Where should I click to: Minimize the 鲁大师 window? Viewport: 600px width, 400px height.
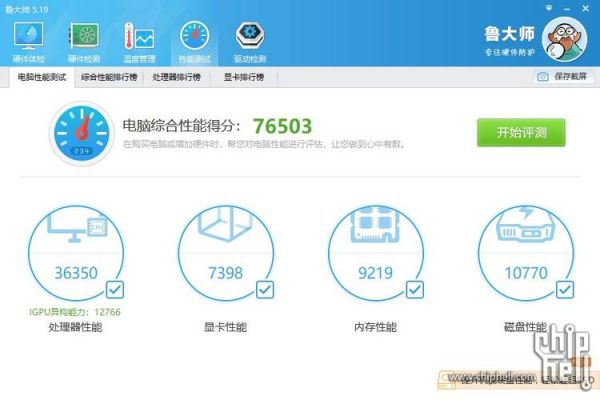[x=567, y=8]
